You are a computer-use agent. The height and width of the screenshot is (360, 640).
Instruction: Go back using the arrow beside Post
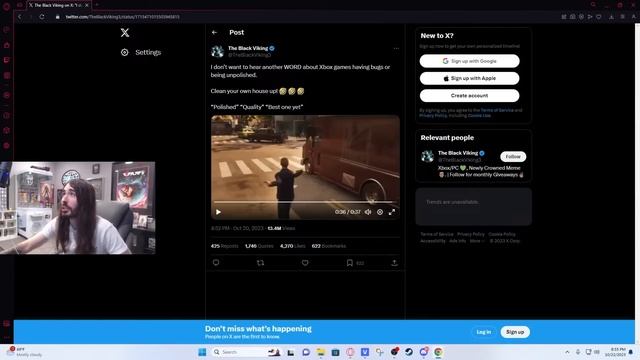215,32
